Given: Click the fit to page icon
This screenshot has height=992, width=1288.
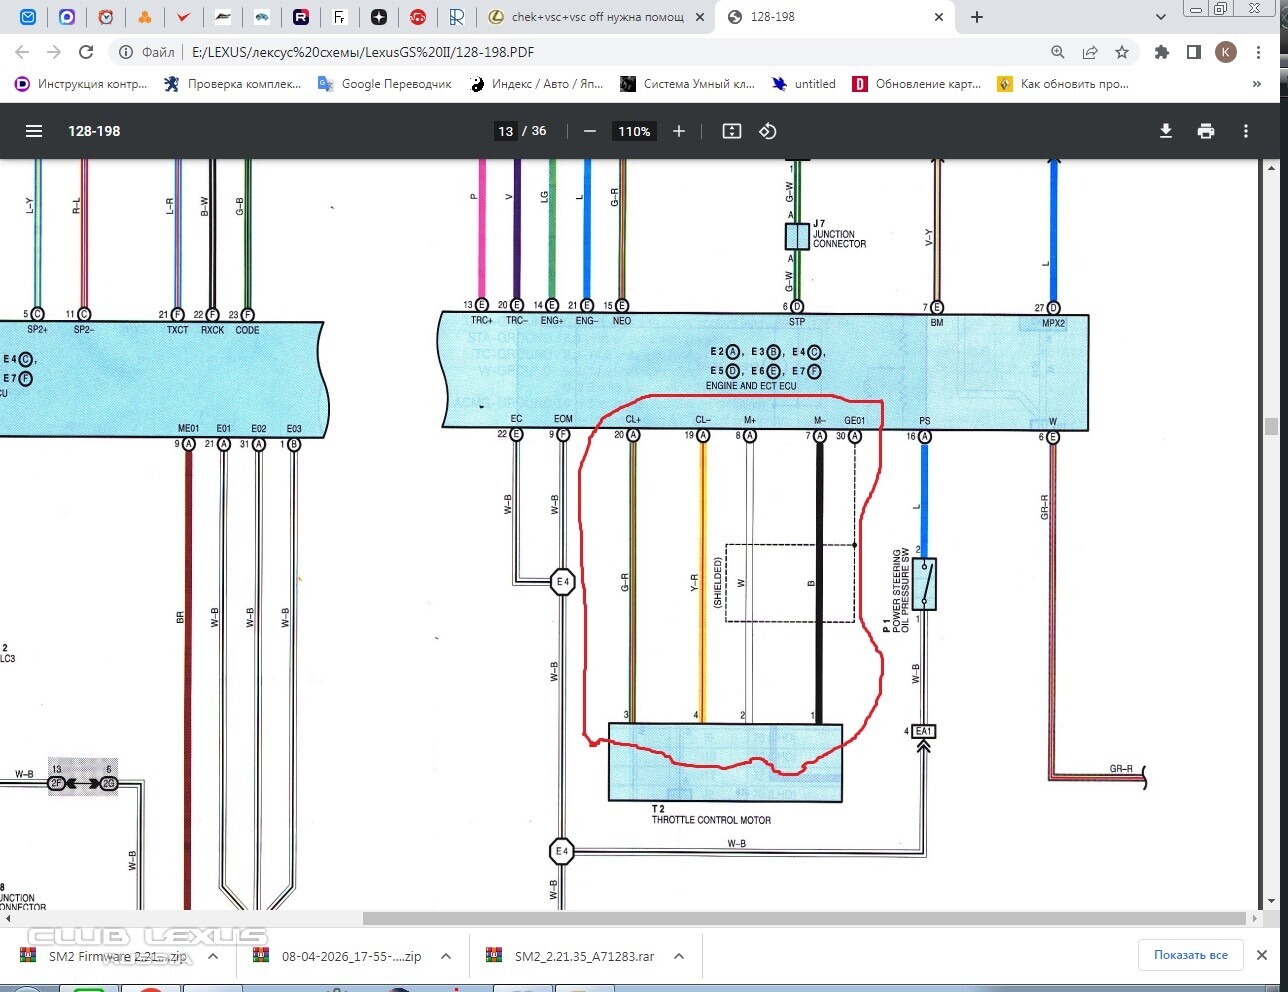Looking at the screenshot, I should (732, 131).
